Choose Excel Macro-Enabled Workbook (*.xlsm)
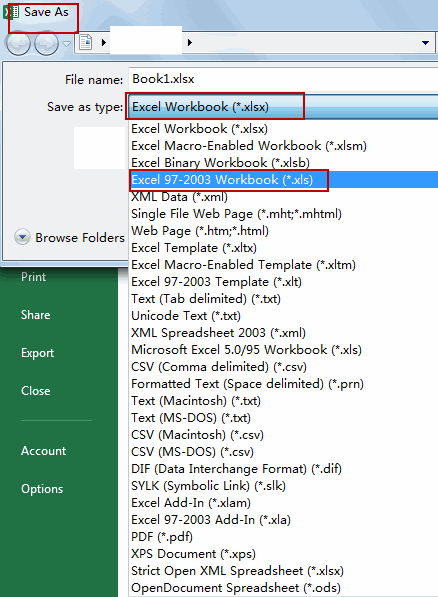This screenshot has height=597, width=438. click(284, 146)
